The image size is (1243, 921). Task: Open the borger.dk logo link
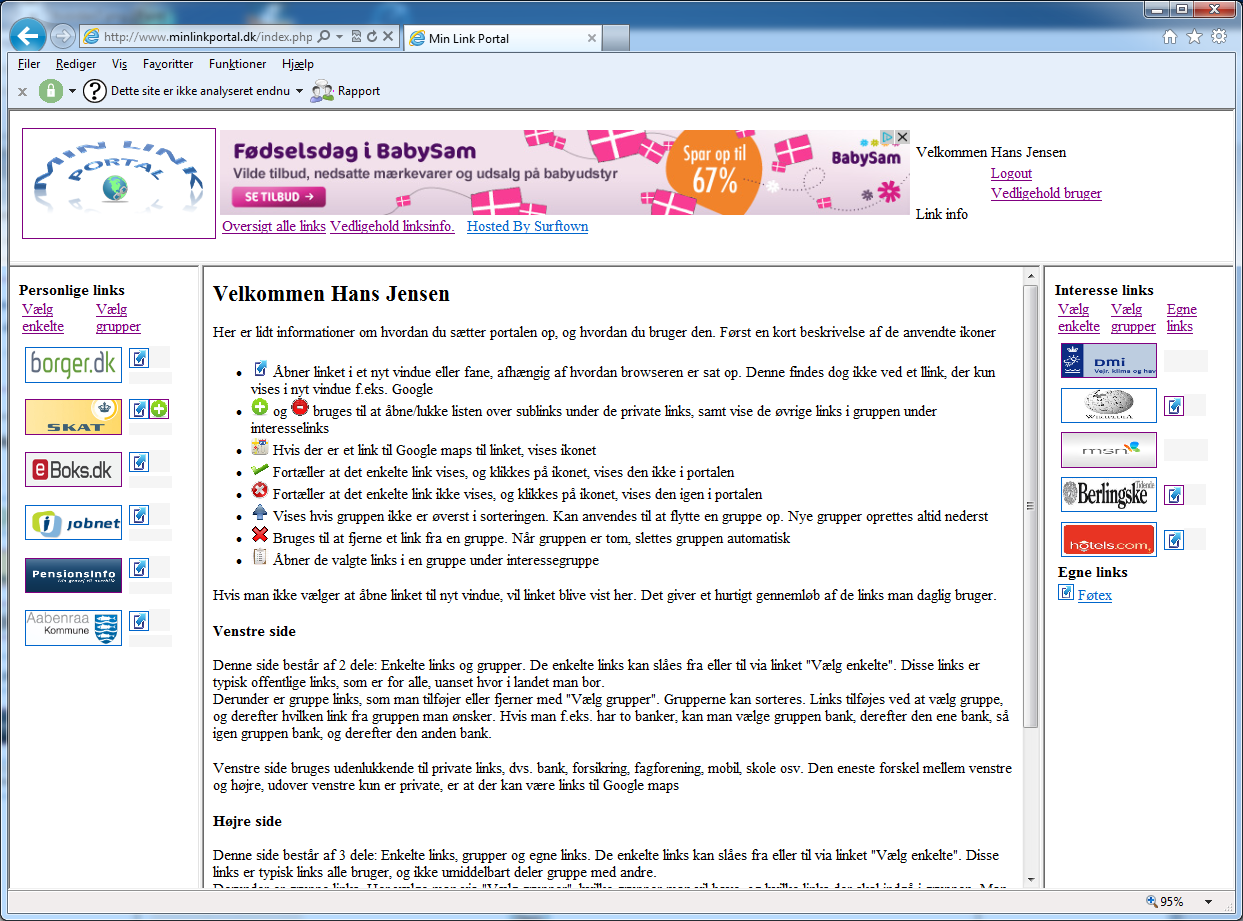[73, 365]
